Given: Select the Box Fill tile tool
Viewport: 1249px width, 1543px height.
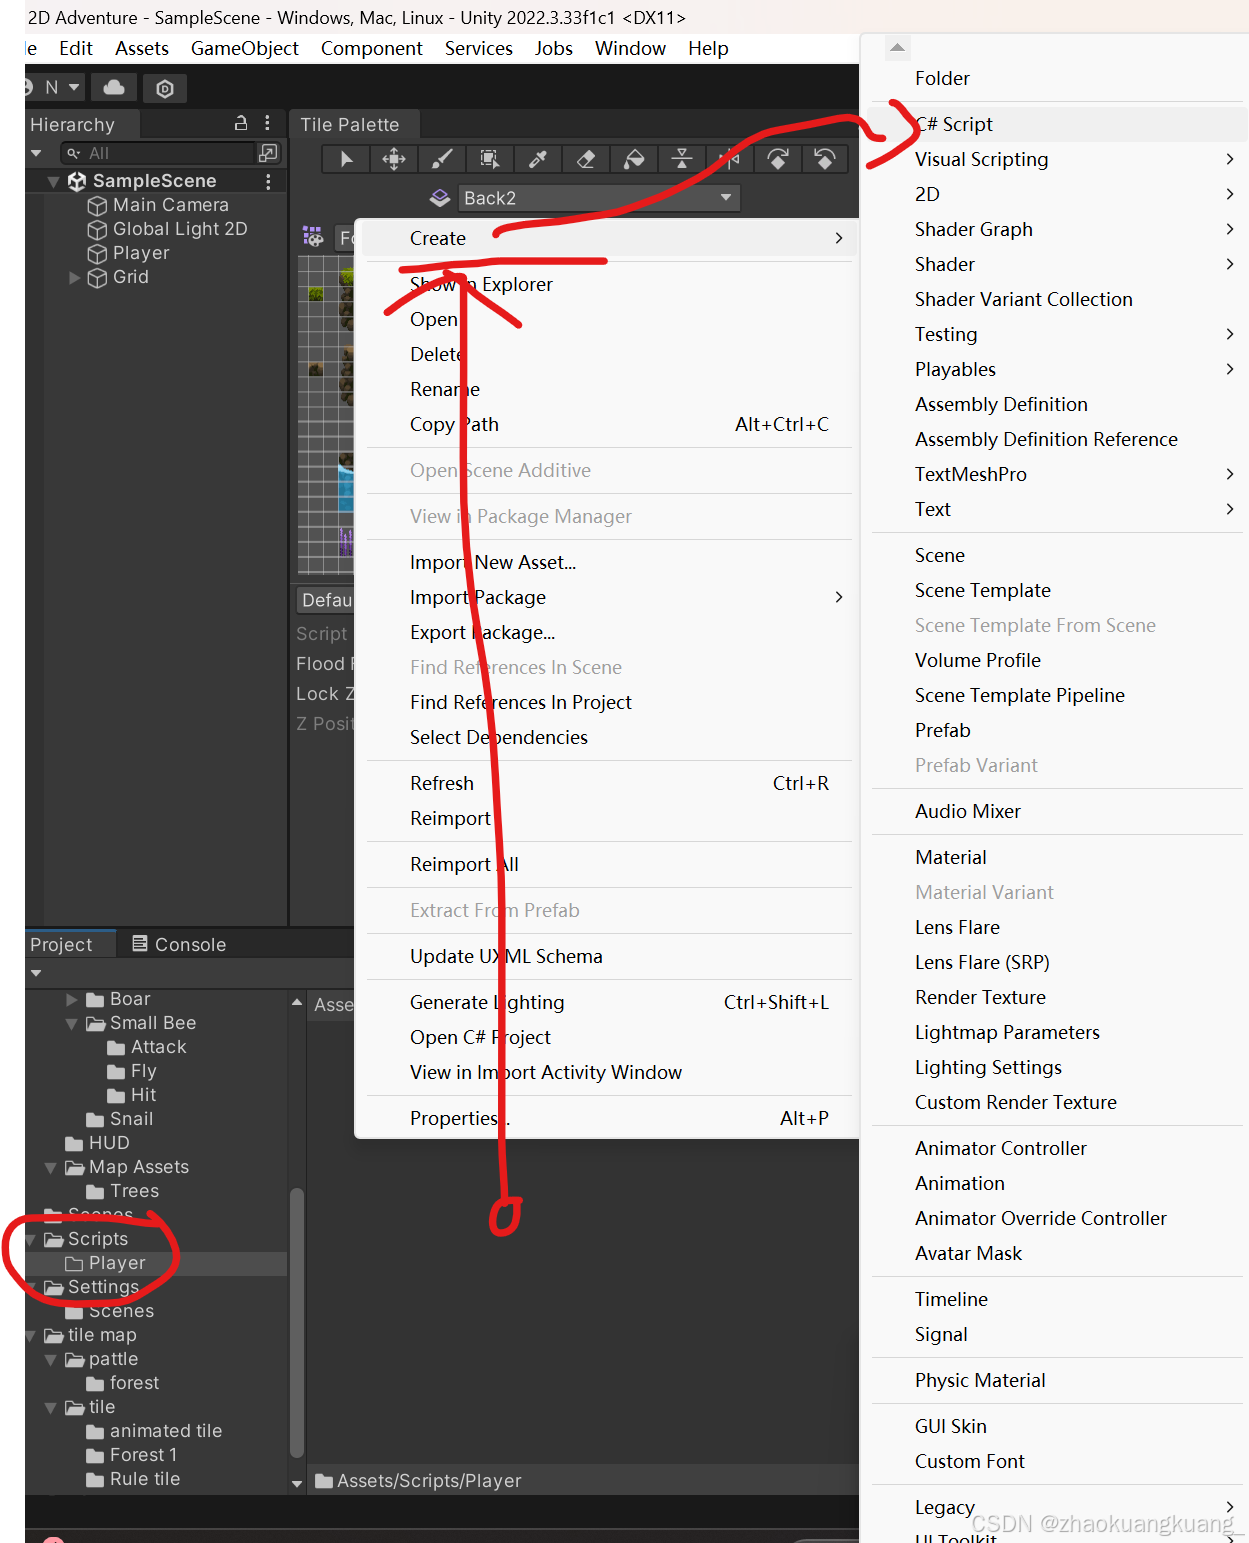Looking at the screenshot, I should coord(489,159).
